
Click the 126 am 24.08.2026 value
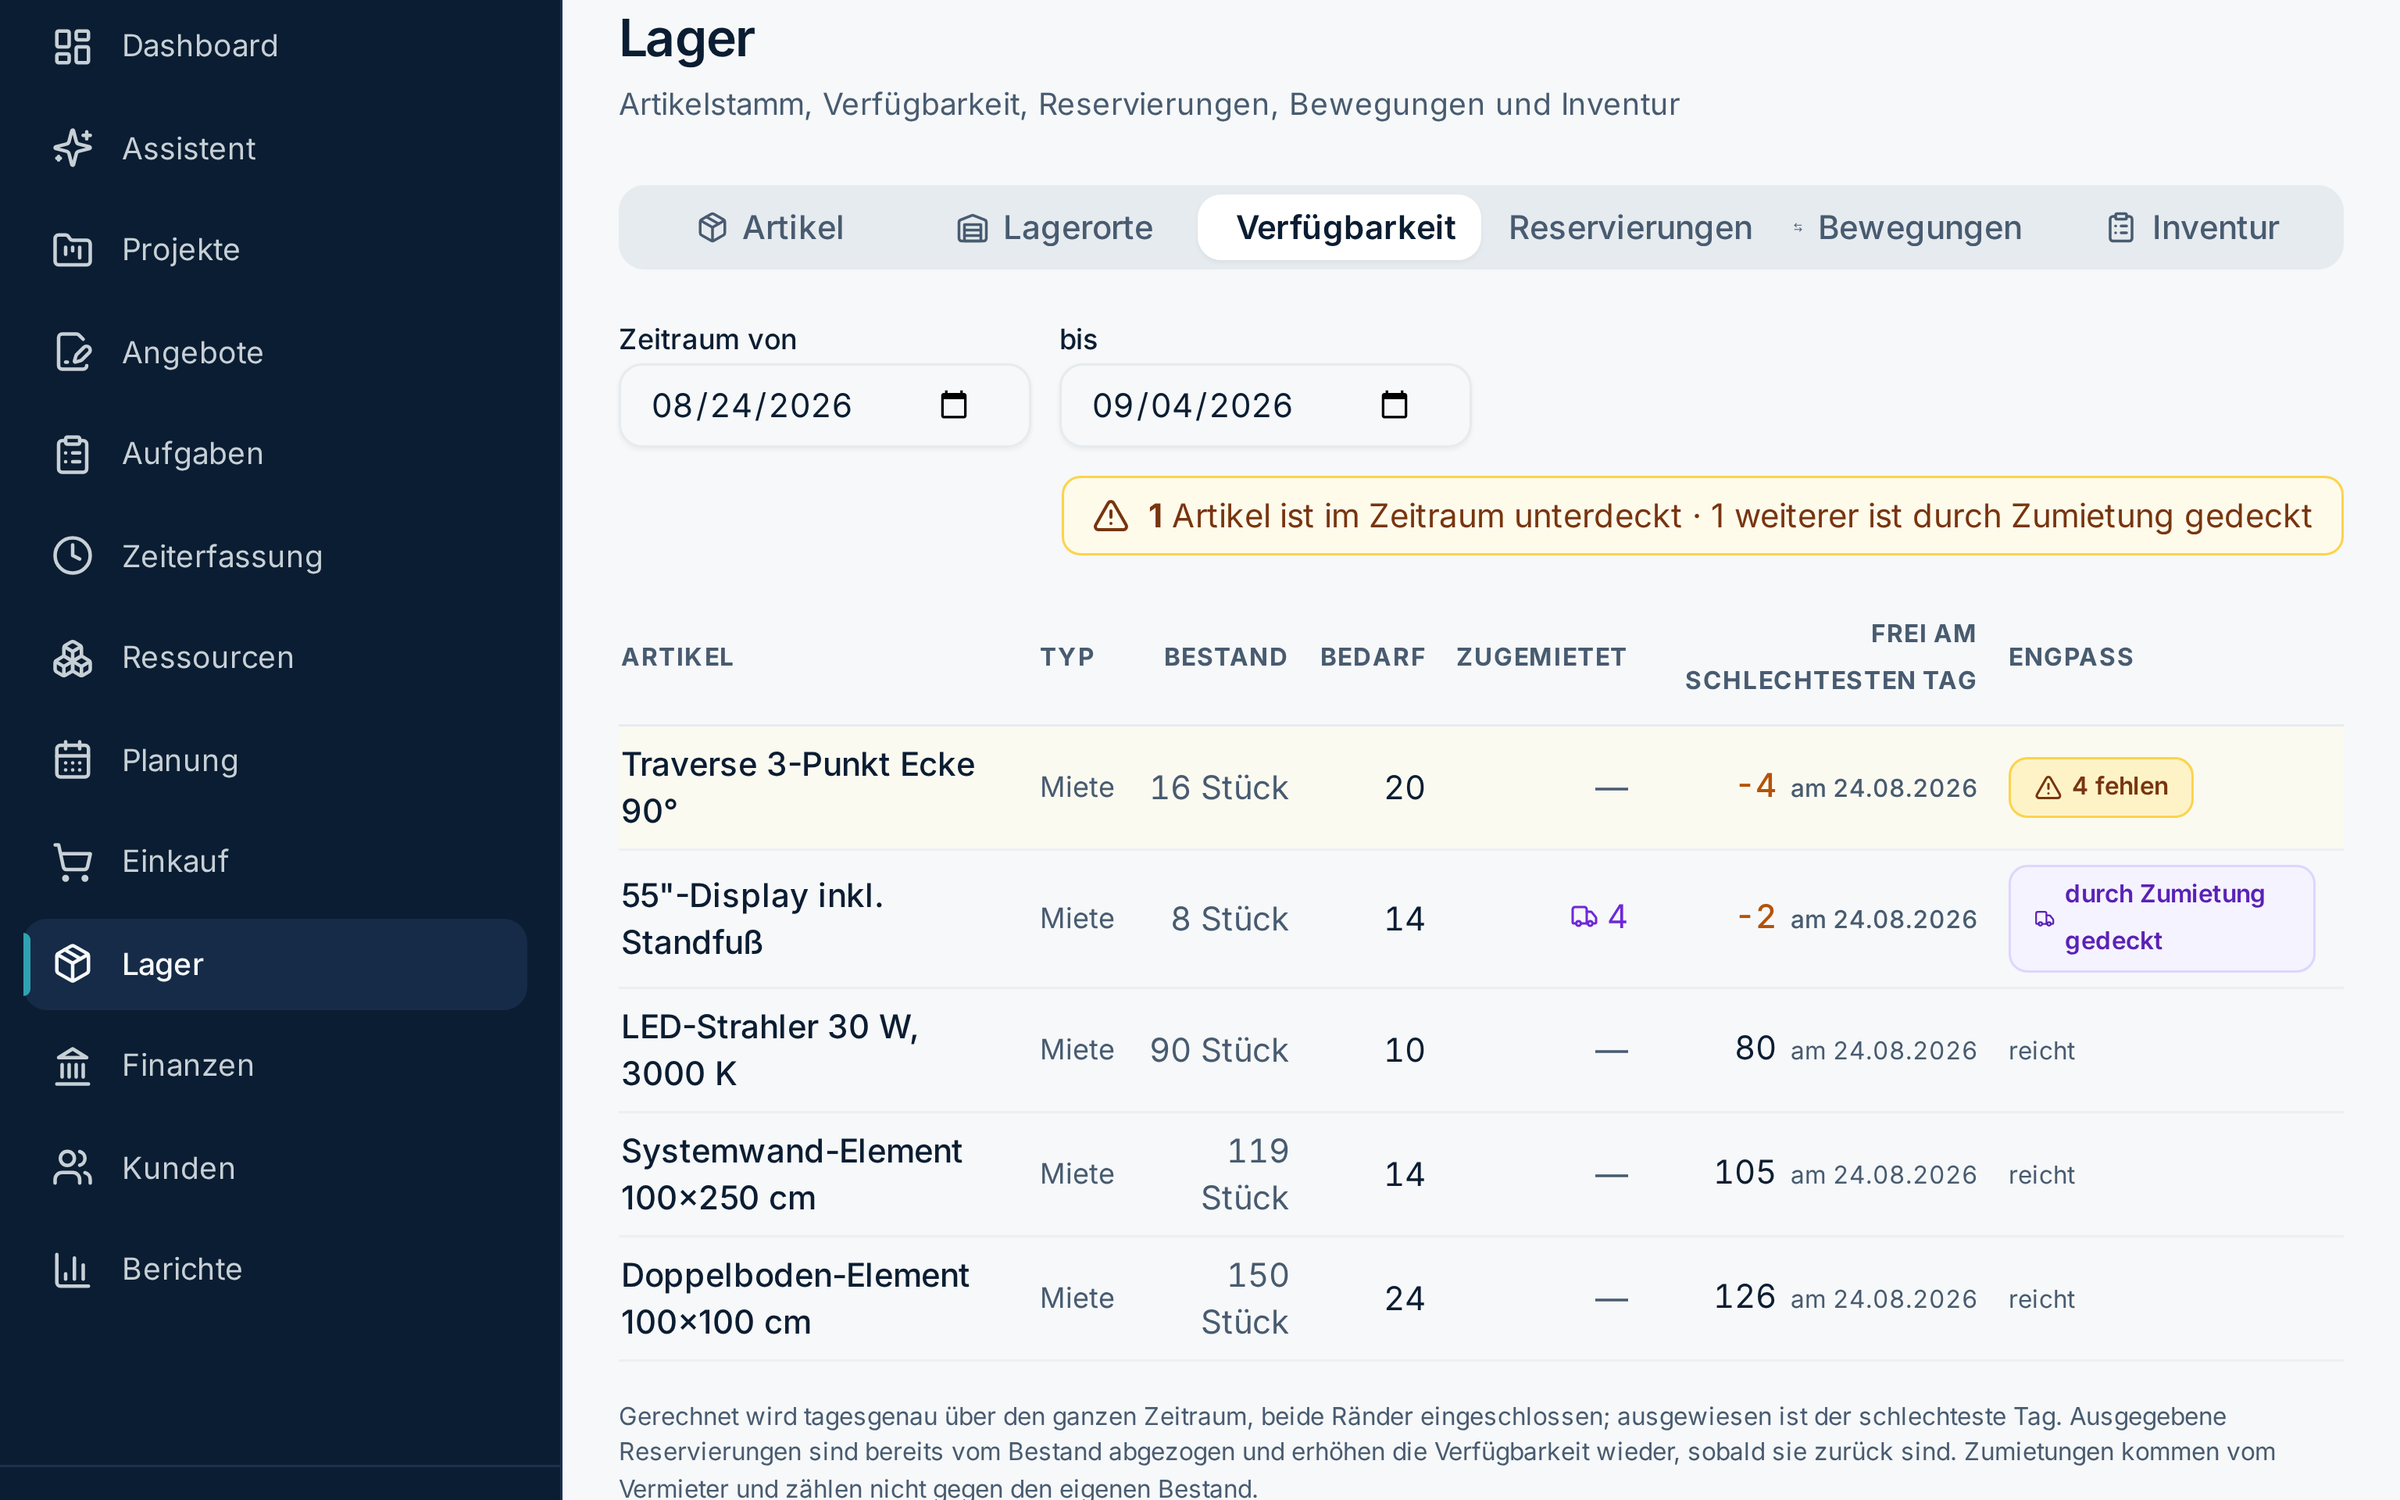pos(1845,1297)
